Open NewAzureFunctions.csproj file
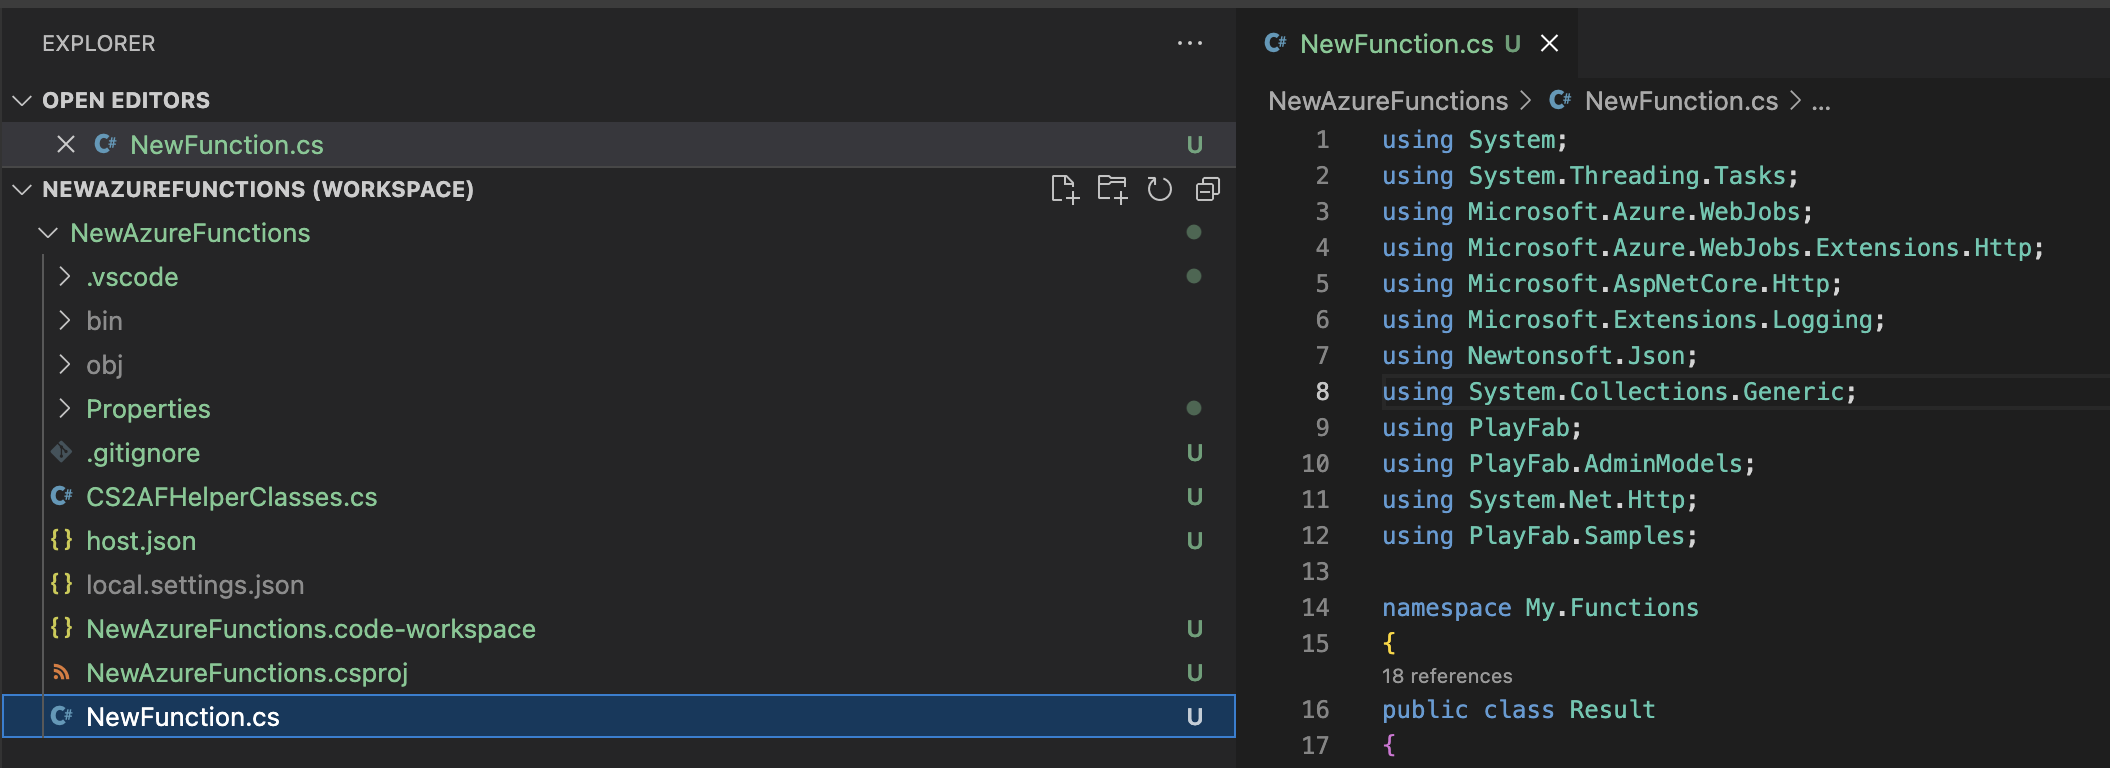Image resolution: width=2110 pixels, height=768 pixels. [x=247, y=673]
